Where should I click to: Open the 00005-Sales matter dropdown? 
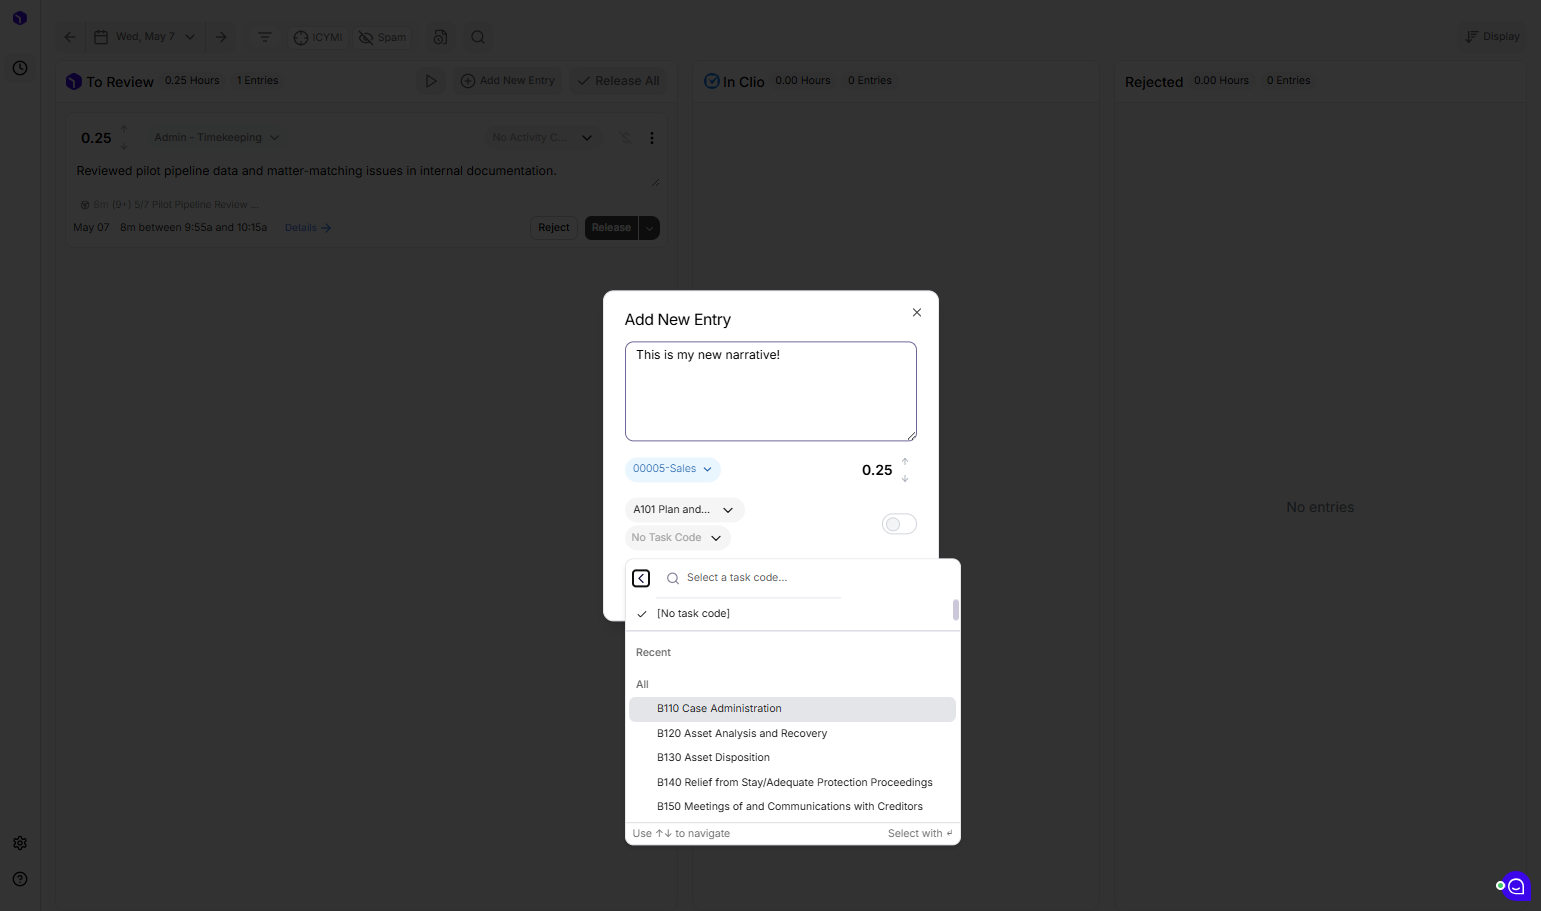pyautogui.click(x=673, y=469)
